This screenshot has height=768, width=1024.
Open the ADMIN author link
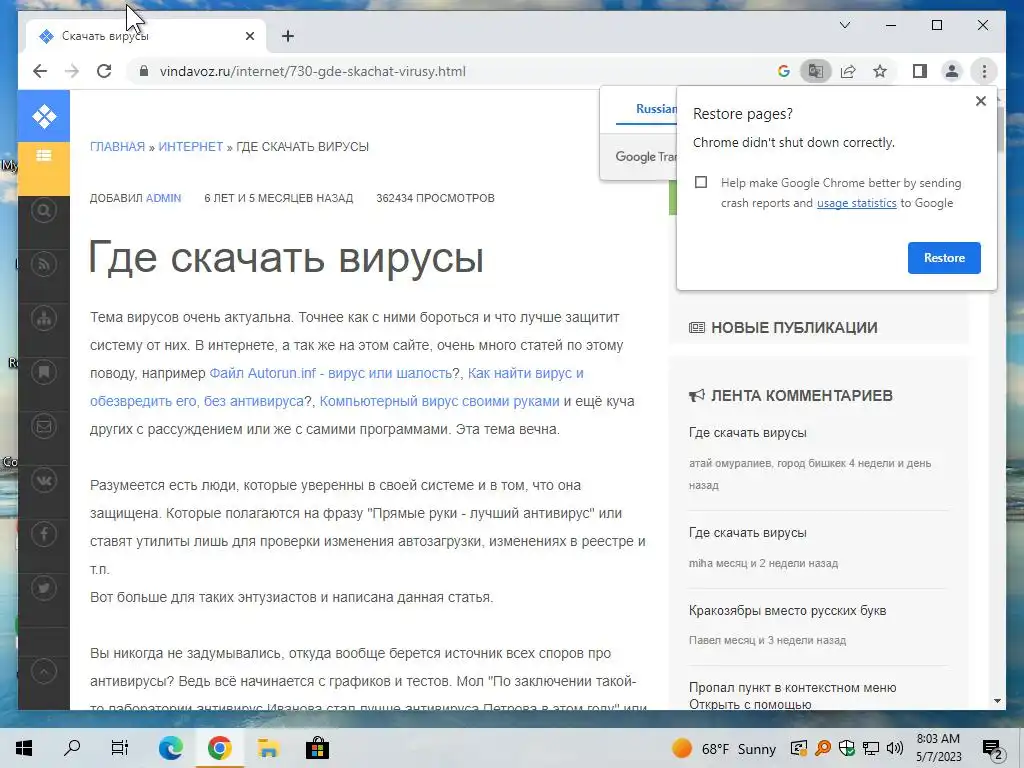[163, 198]
